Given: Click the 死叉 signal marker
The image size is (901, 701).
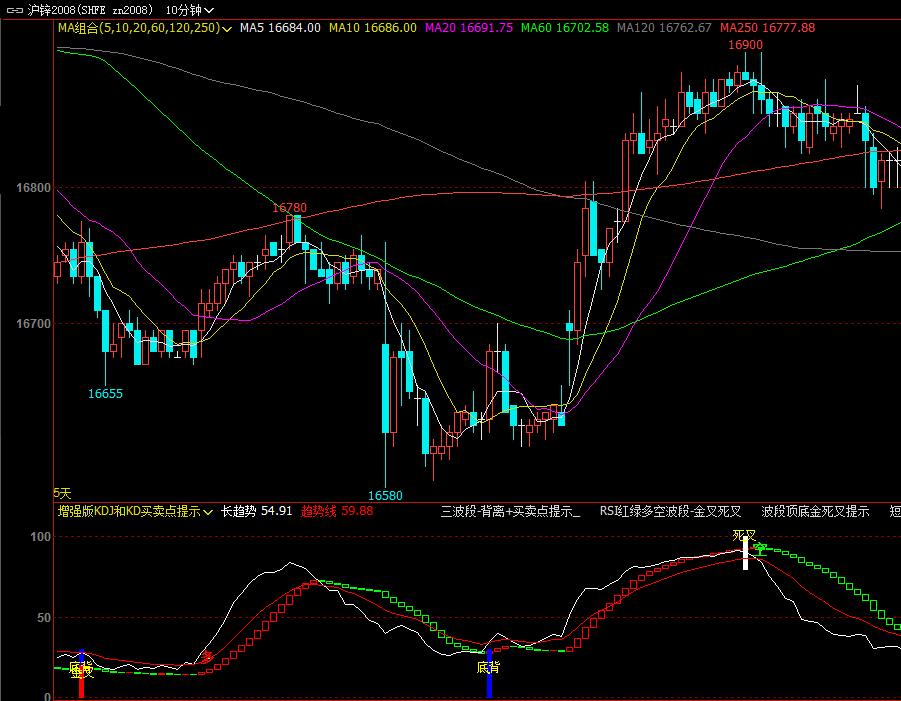Looking at the screenshot, I should click(744, 536).
